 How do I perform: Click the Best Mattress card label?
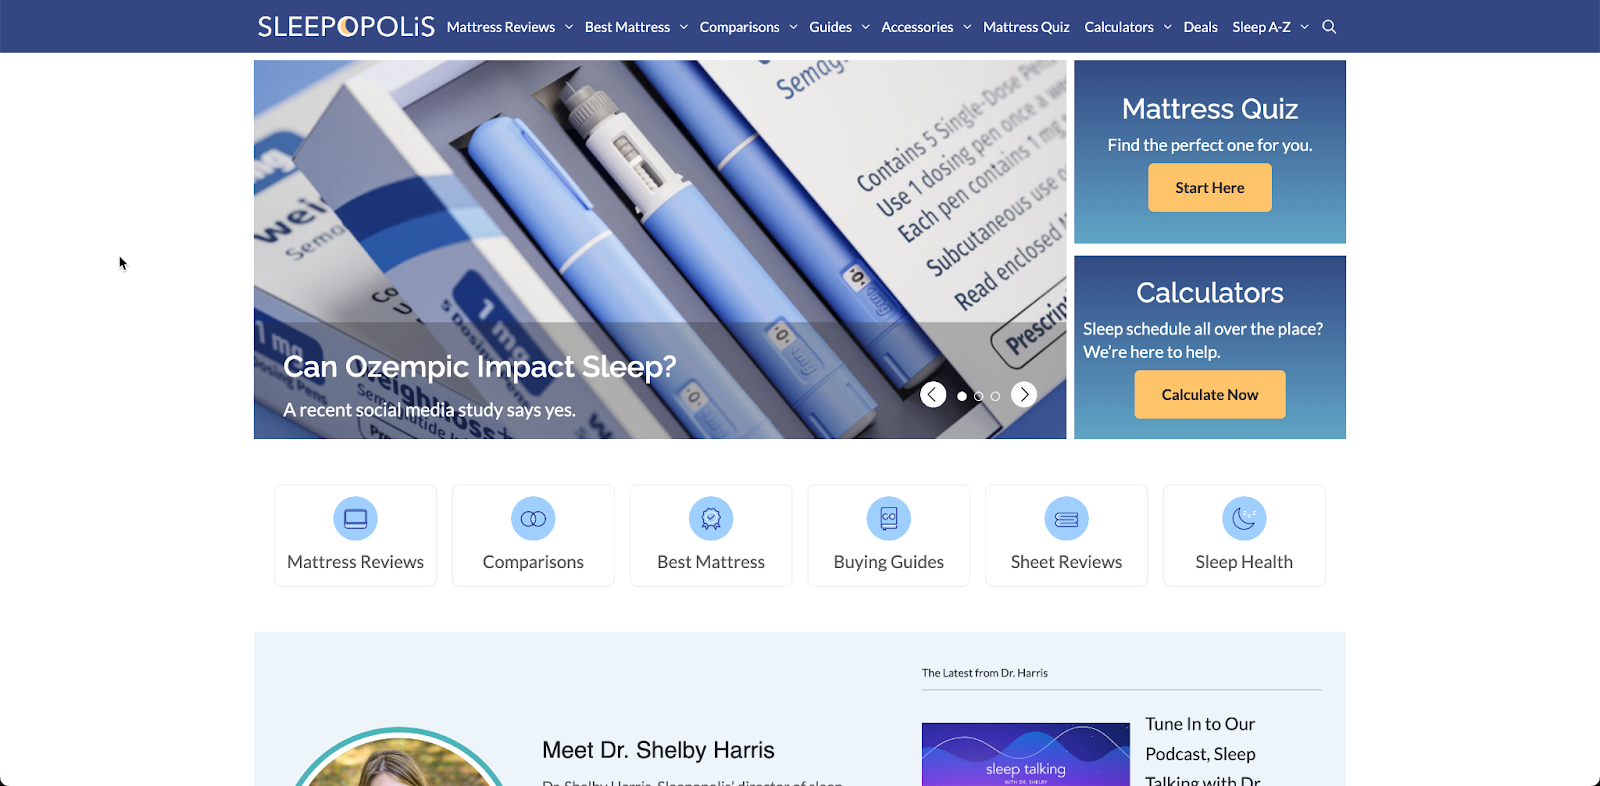(x=711, y=562)
